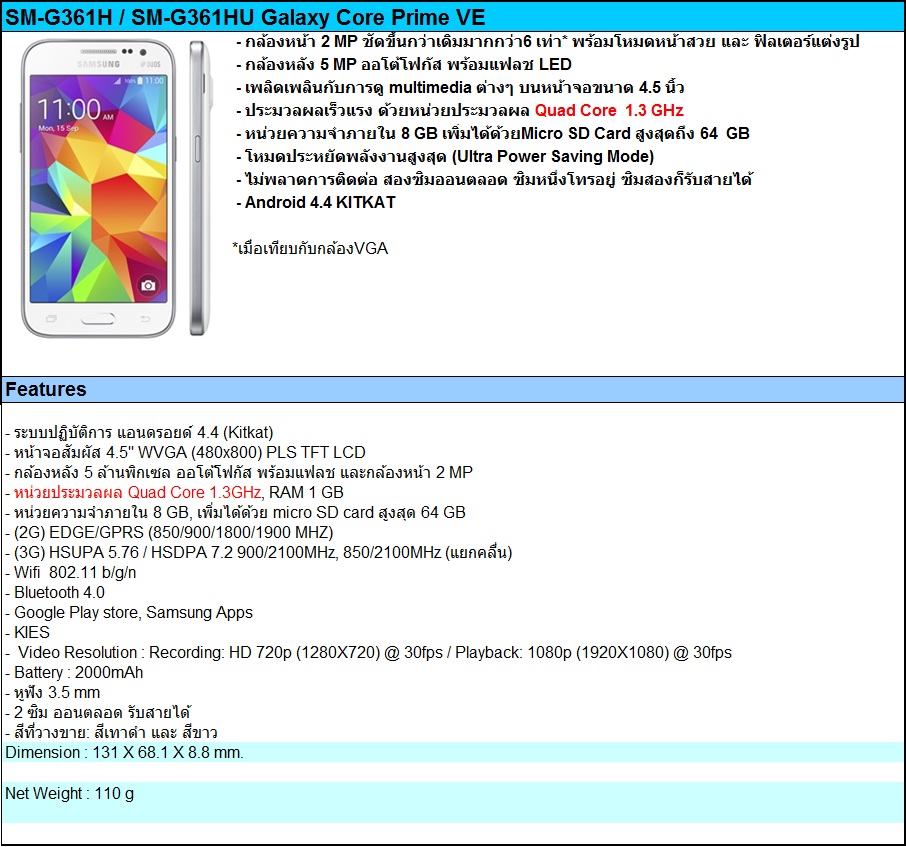Click the 11:00 clock on the phone screen
The image size is (906, 847).
pyautogui.click(x=69, y=109)
